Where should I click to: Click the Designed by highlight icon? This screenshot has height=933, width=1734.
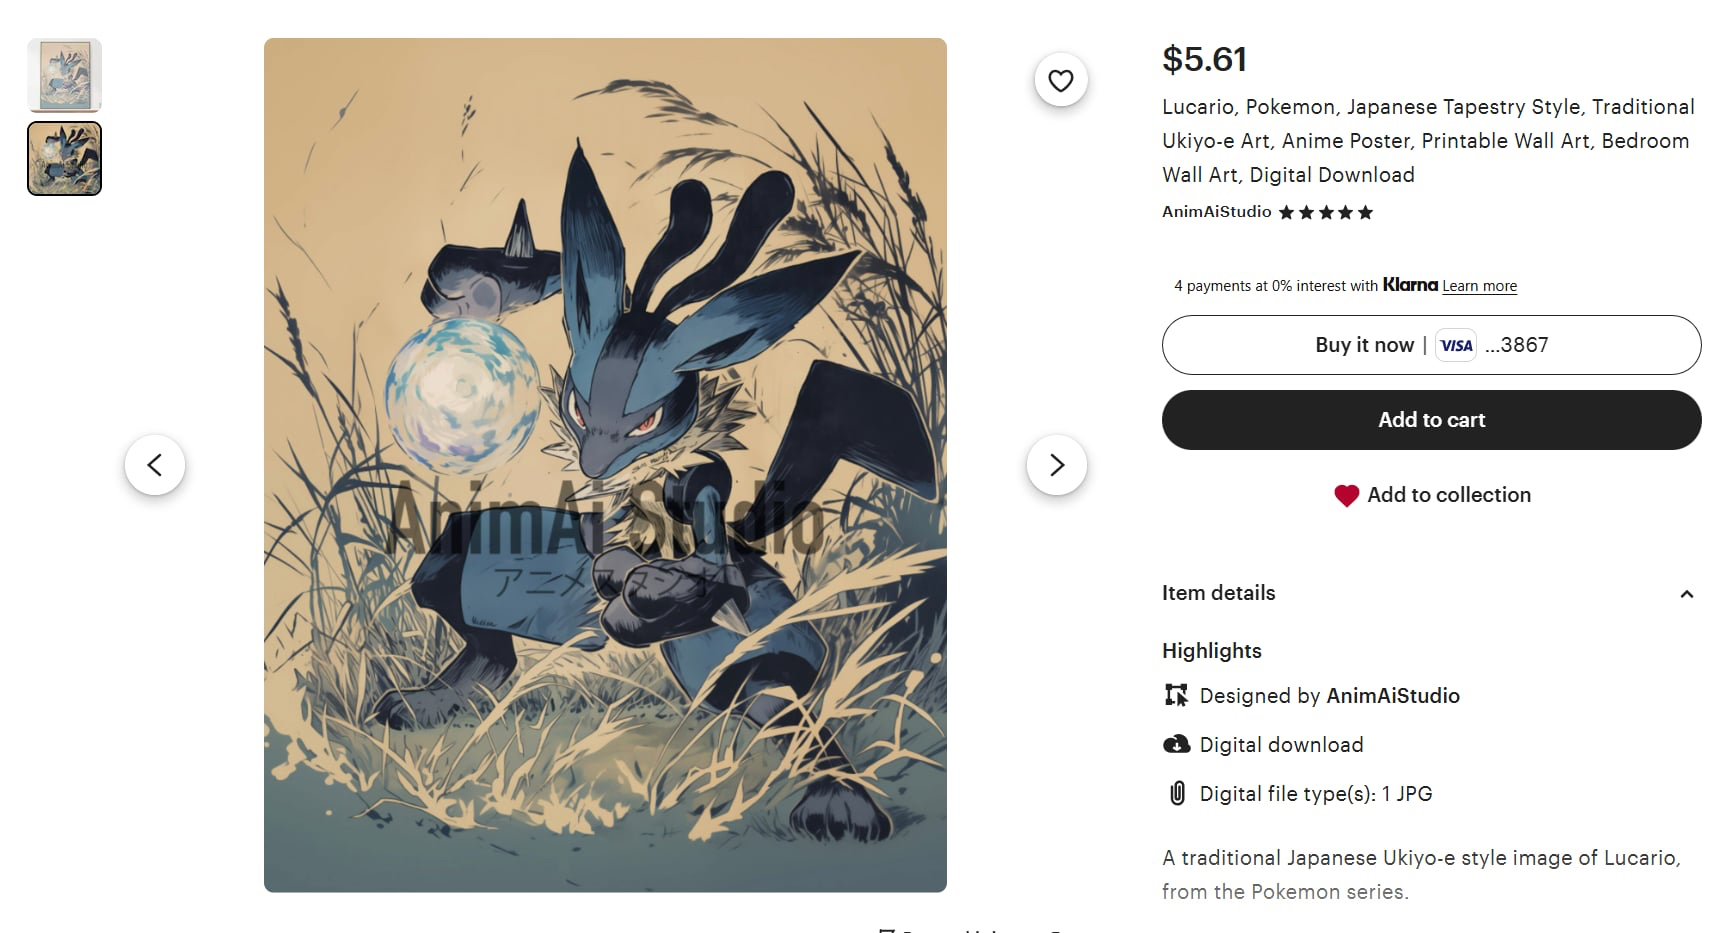[x=1177, y=695]
